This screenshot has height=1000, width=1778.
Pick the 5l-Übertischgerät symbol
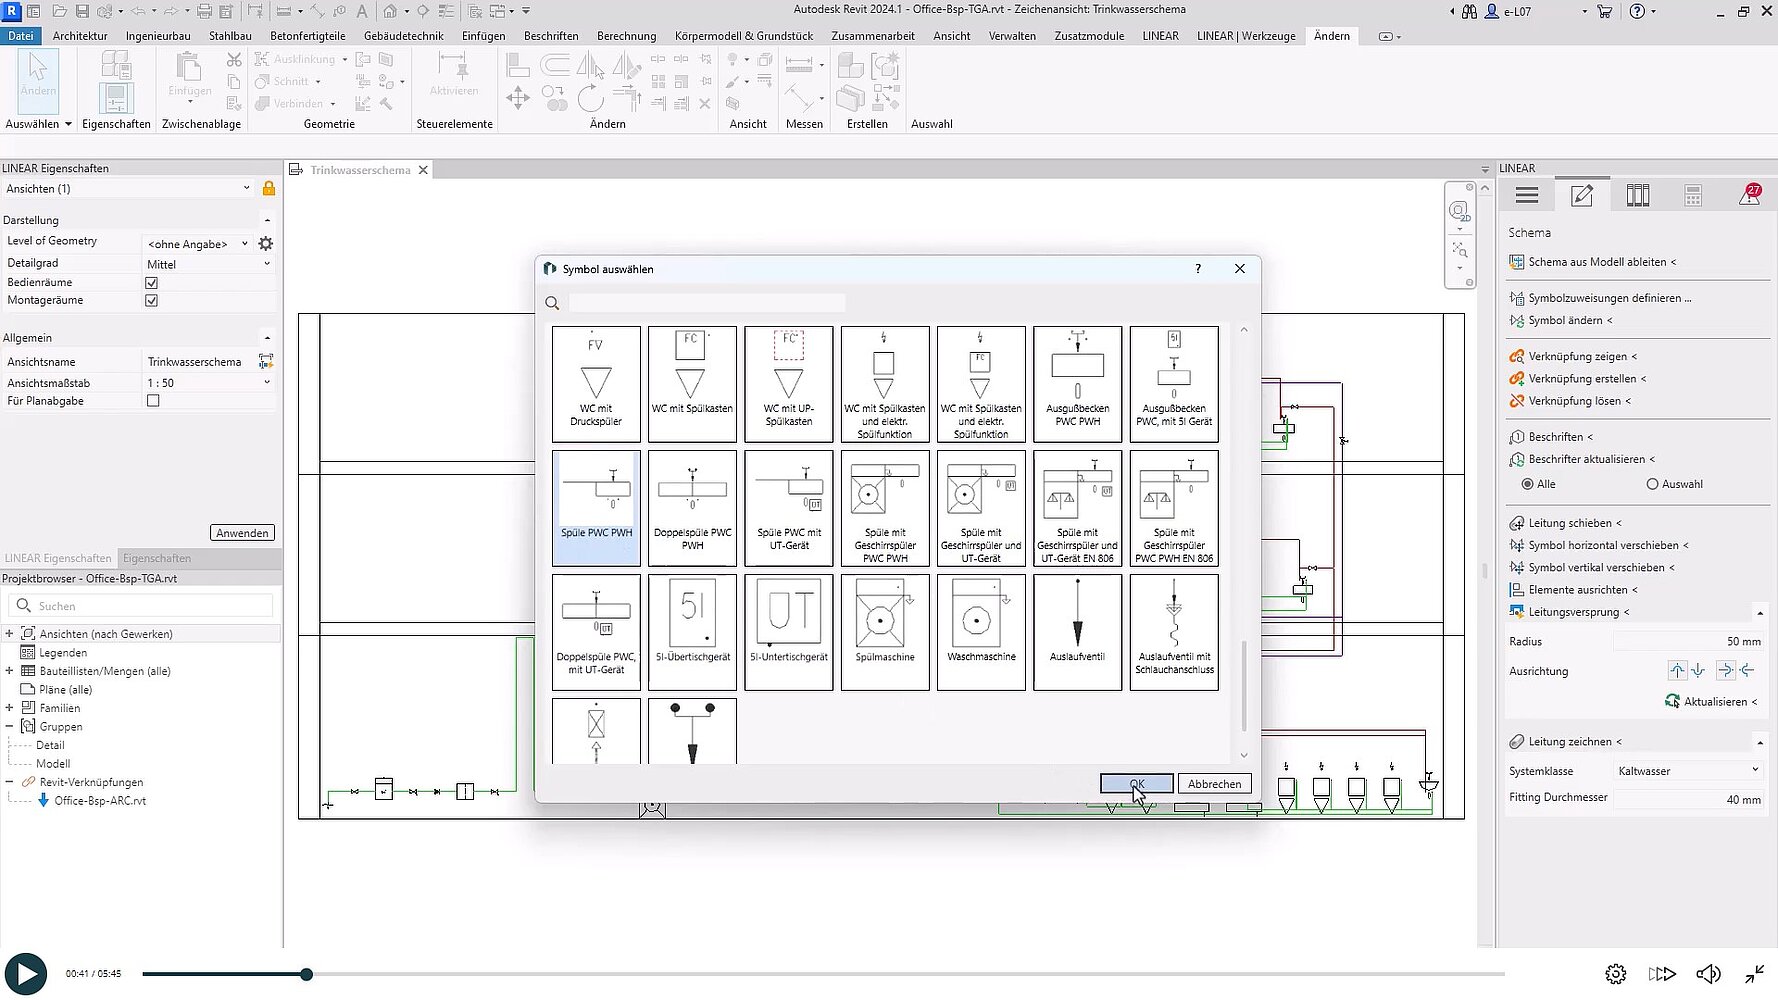[x=692, y=631]
